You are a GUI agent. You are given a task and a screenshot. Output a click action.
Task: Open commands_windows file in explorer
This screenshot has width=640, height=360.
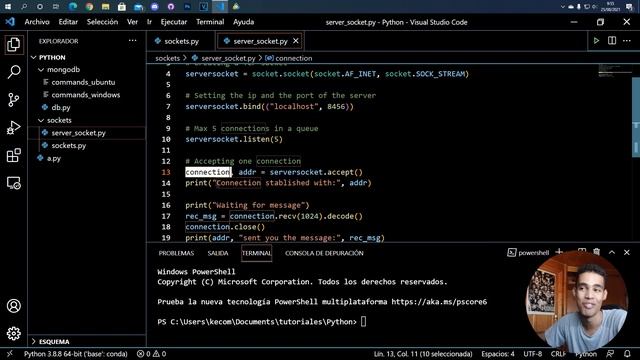click(x=87, y=95)
